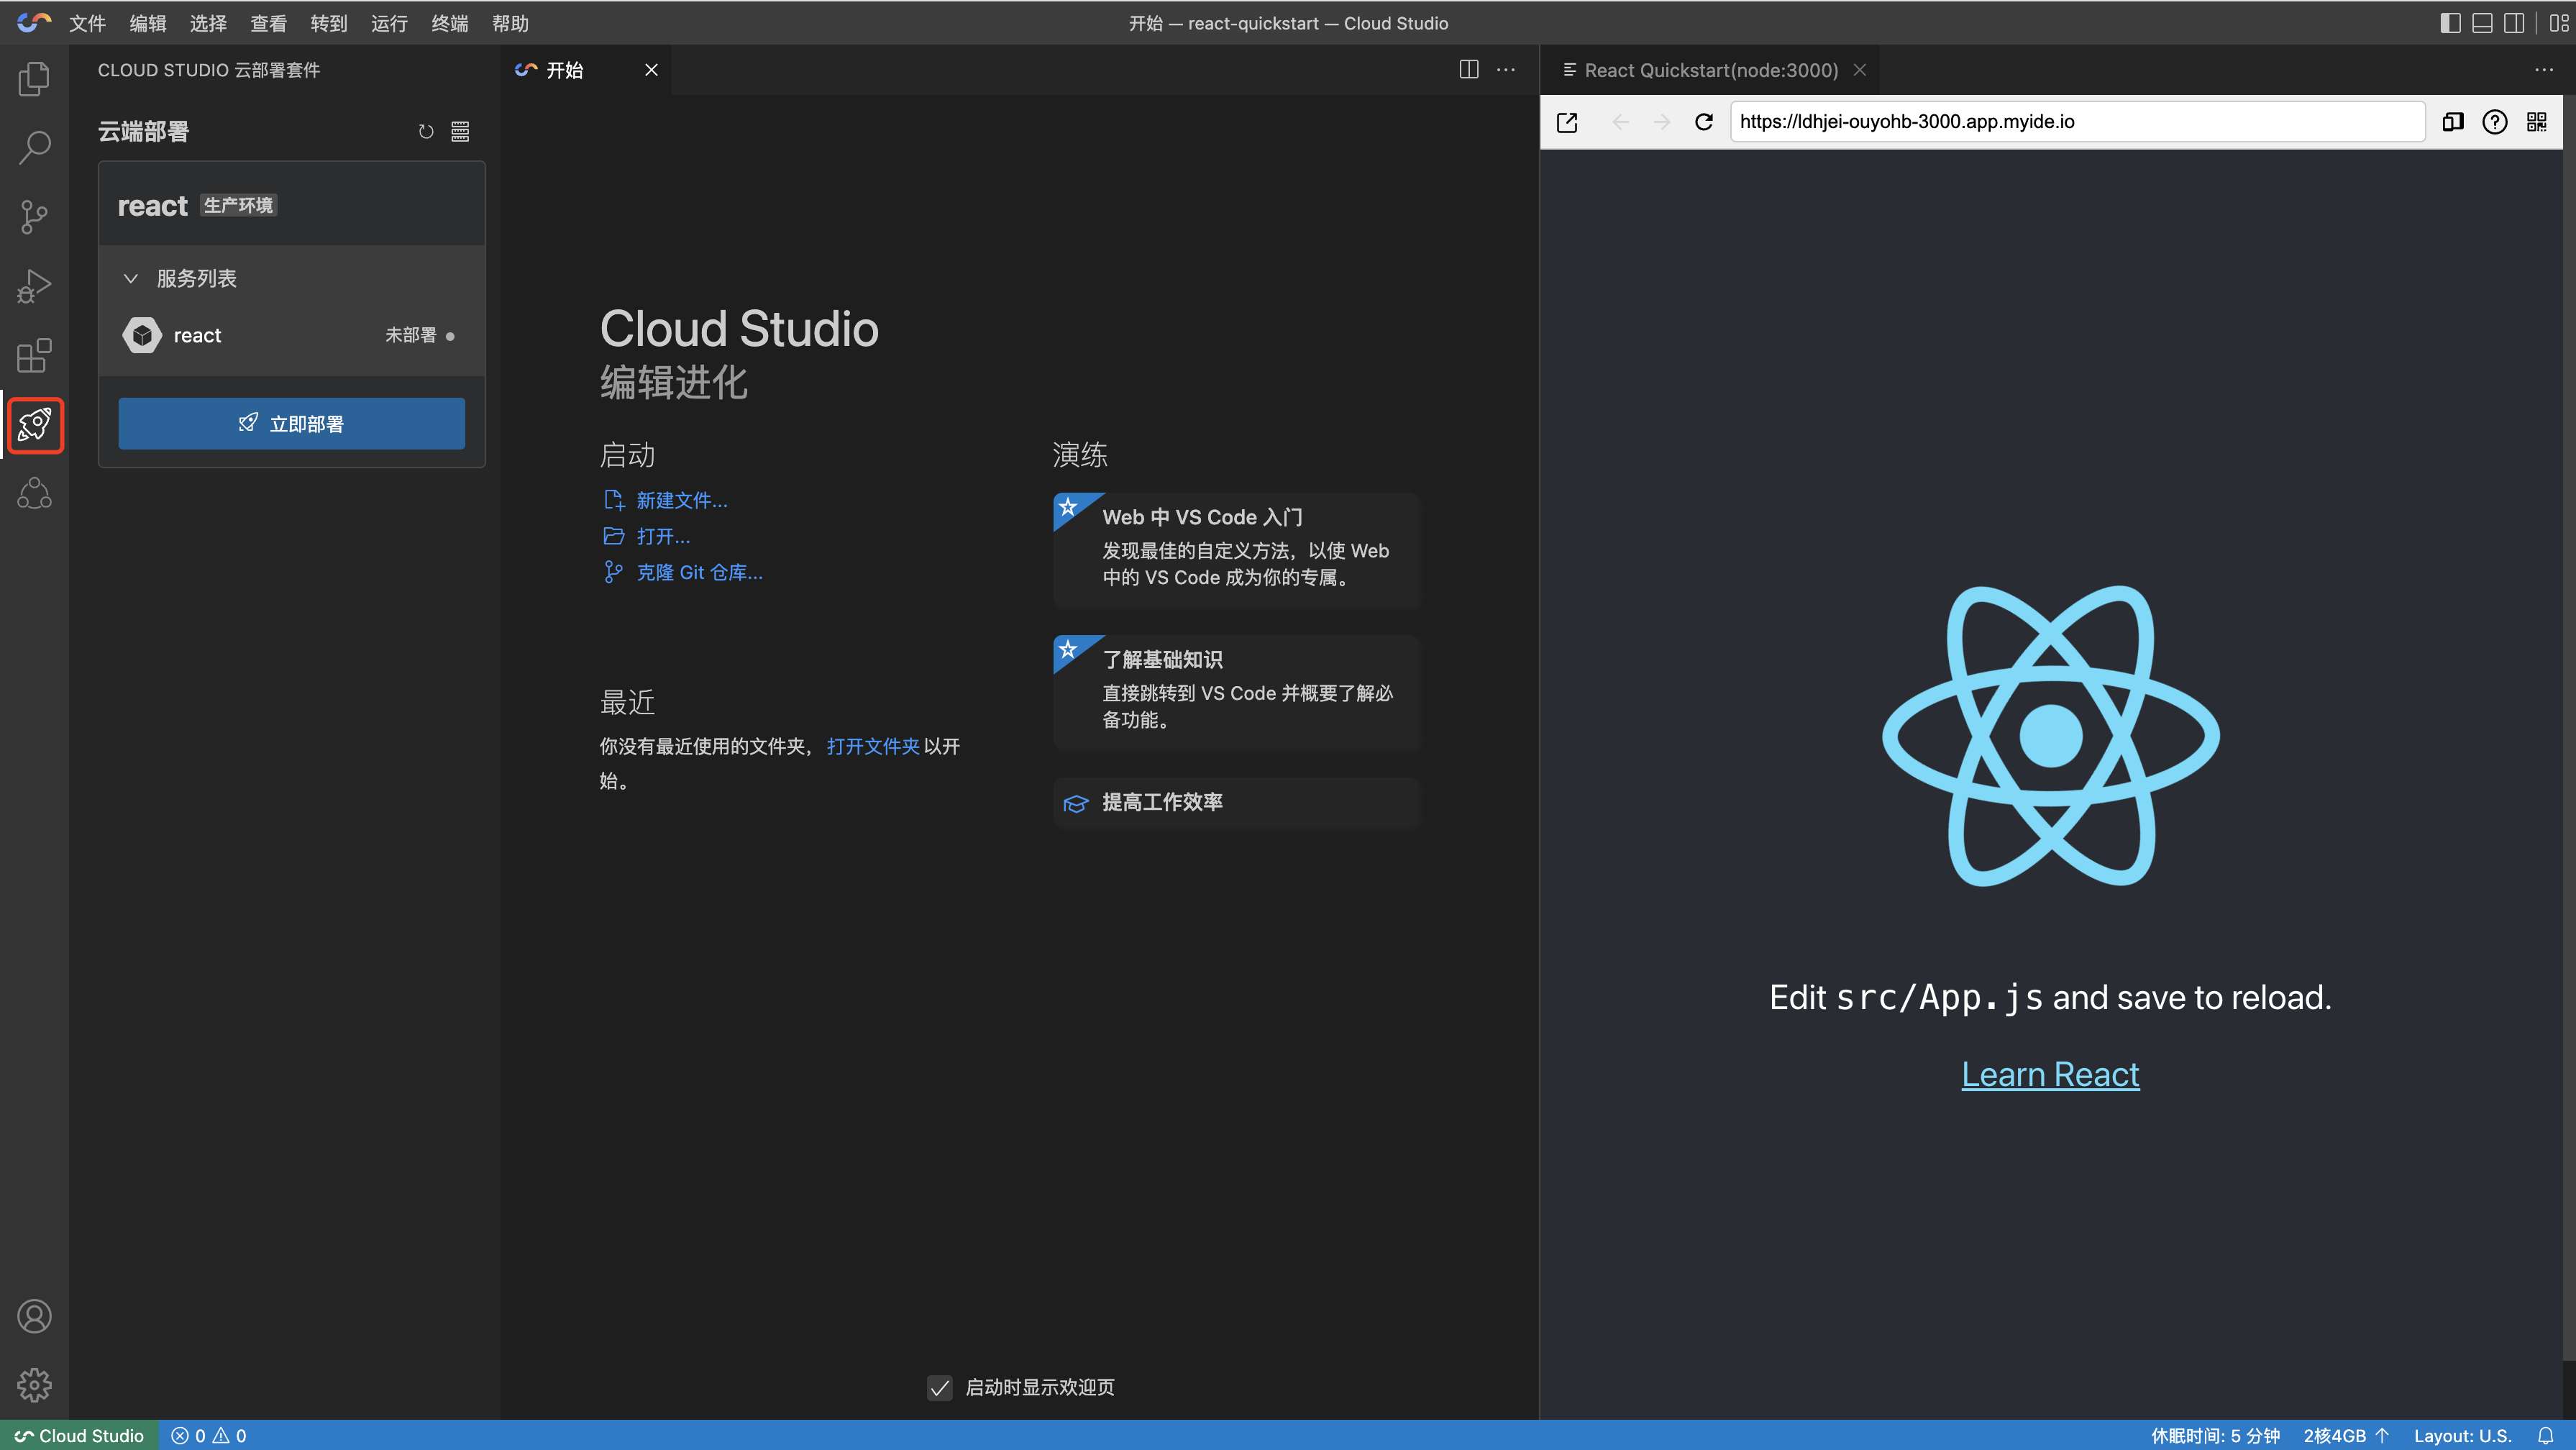The height and width of the screenshot is (1450, 2576).
Task: Open 了解基础知识 walkthrough card
Action: [1236, 693]
